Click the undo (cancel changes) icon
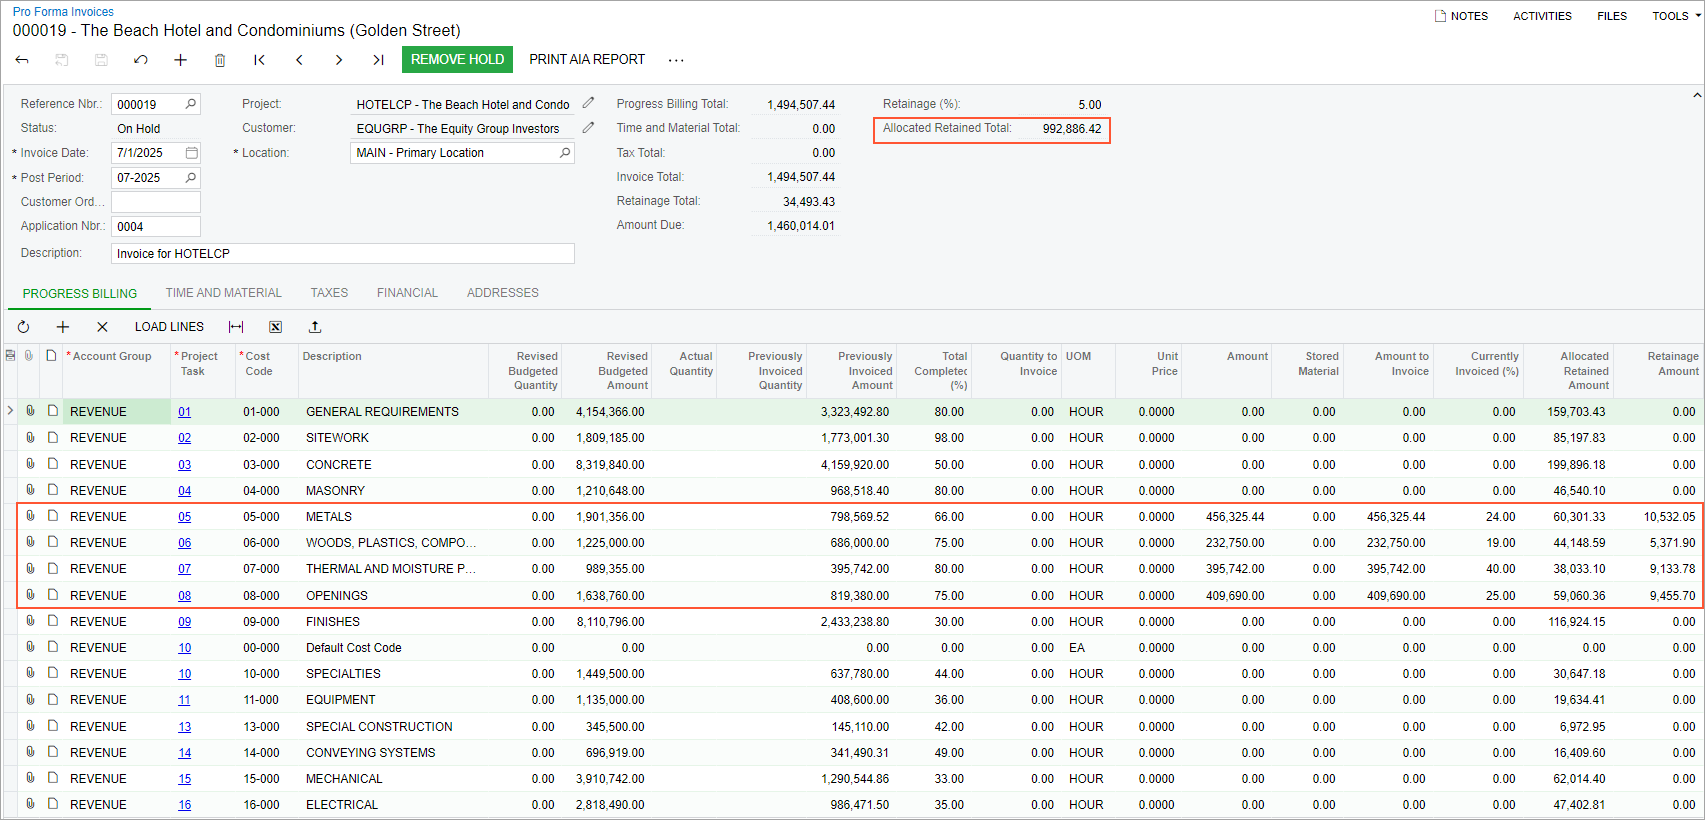Image resolution: width=1705 pixels, height=820 pixels. pyautogui.click(x=141, y=60)
